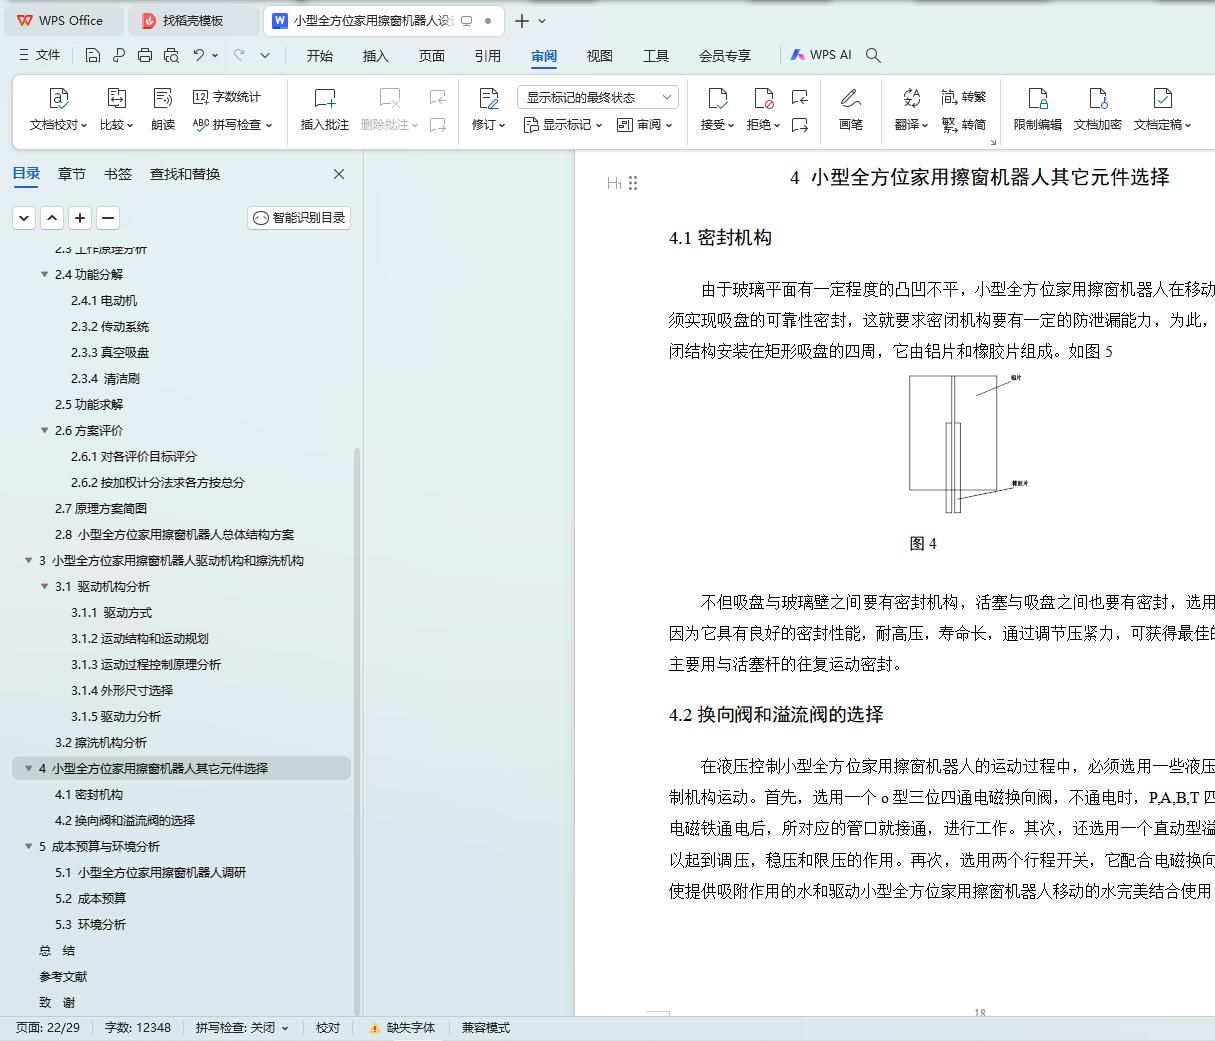Open the 审阅 pane dropdown
The width and height of the screenshot is (1215, 1041).
coord(644,125)
